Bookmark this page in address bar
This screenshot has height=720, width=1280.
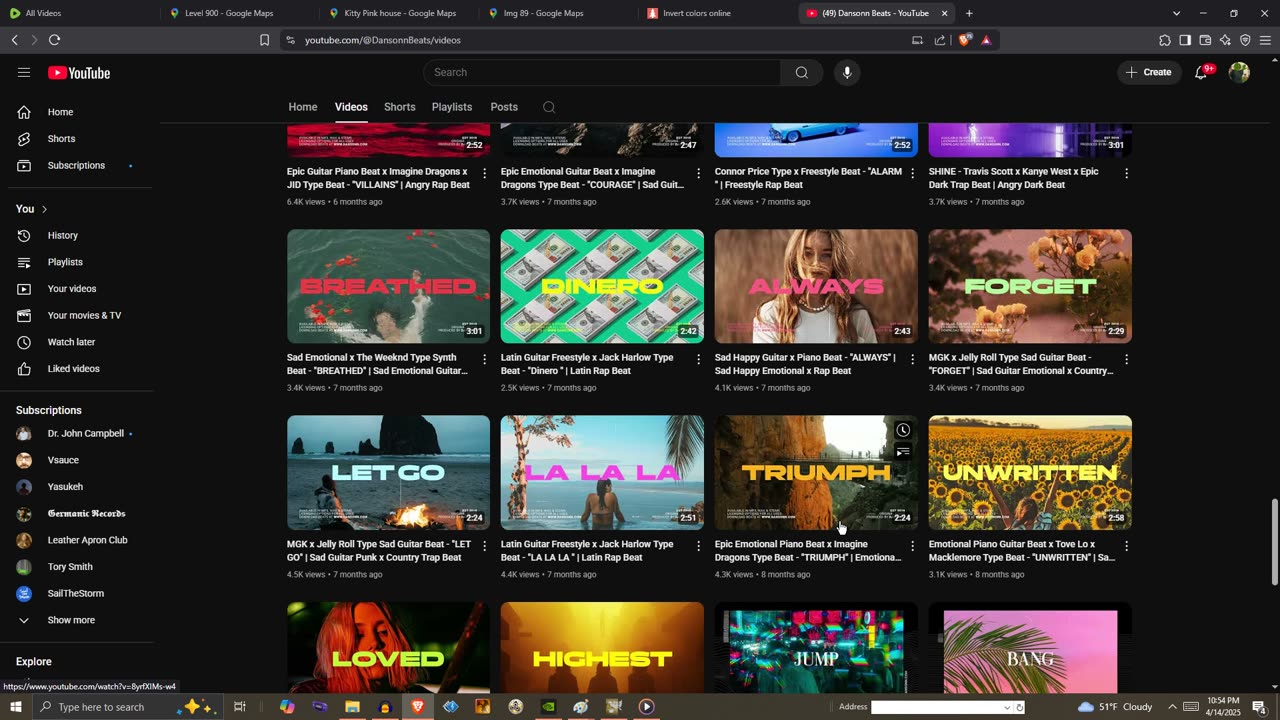point(264,40)
